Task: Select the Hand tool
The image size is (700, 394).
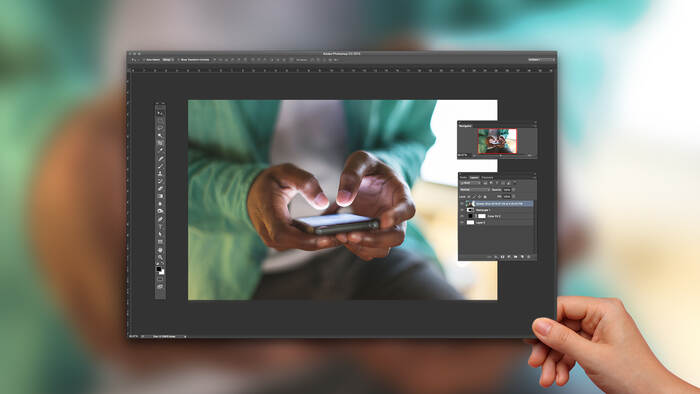Action: coord(160,249)
